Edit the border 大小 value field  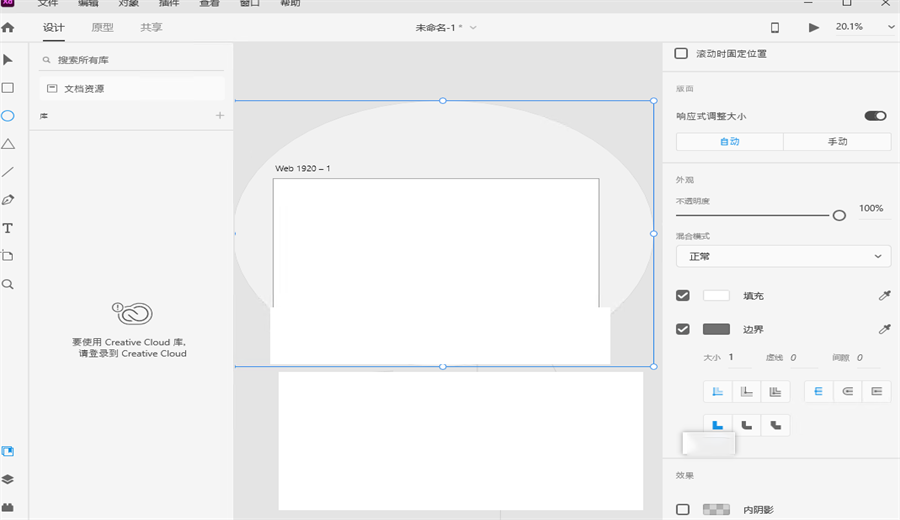(x=739, y=357)
